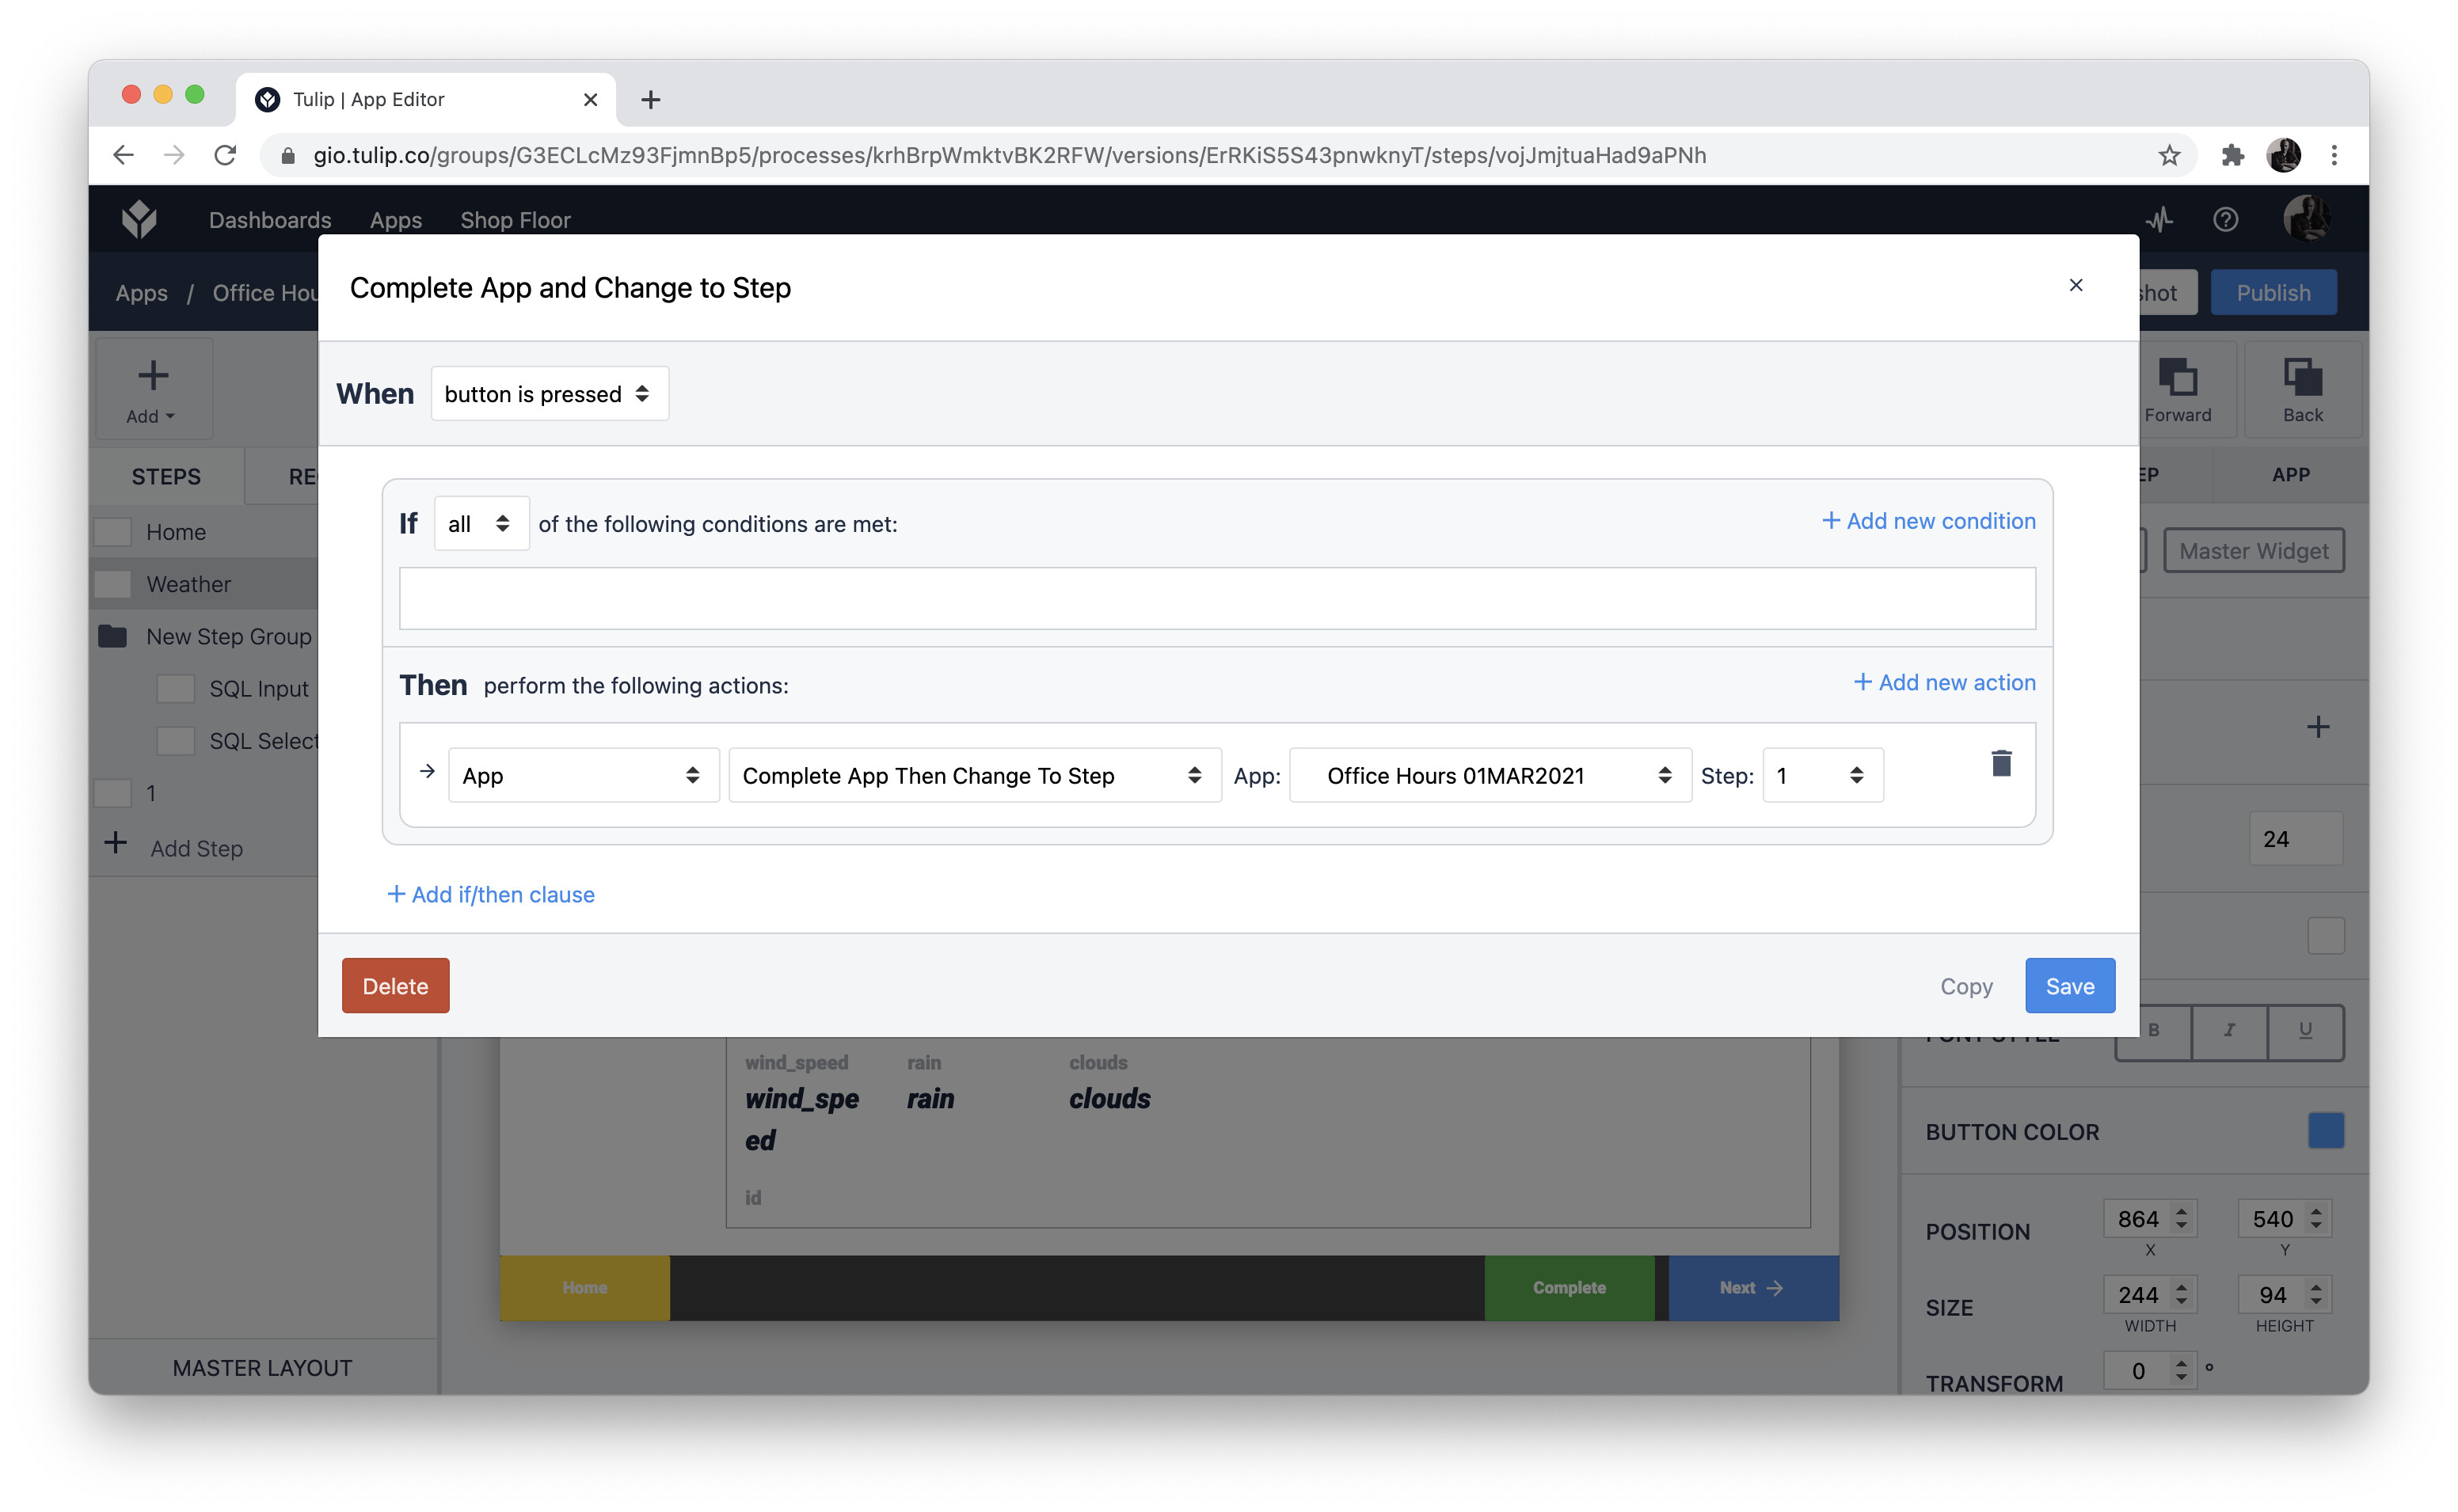
Task: Click the red Delete button
Action: (x=395, y=985)
